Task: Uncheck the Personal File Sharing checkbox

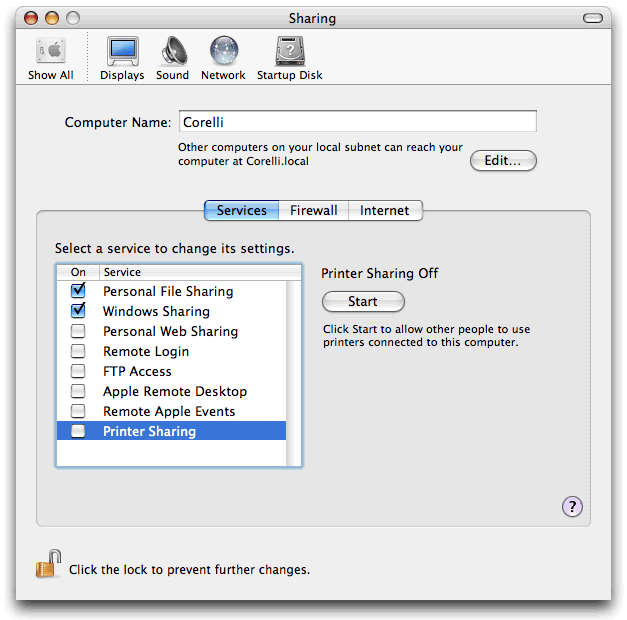Action: 78,291
